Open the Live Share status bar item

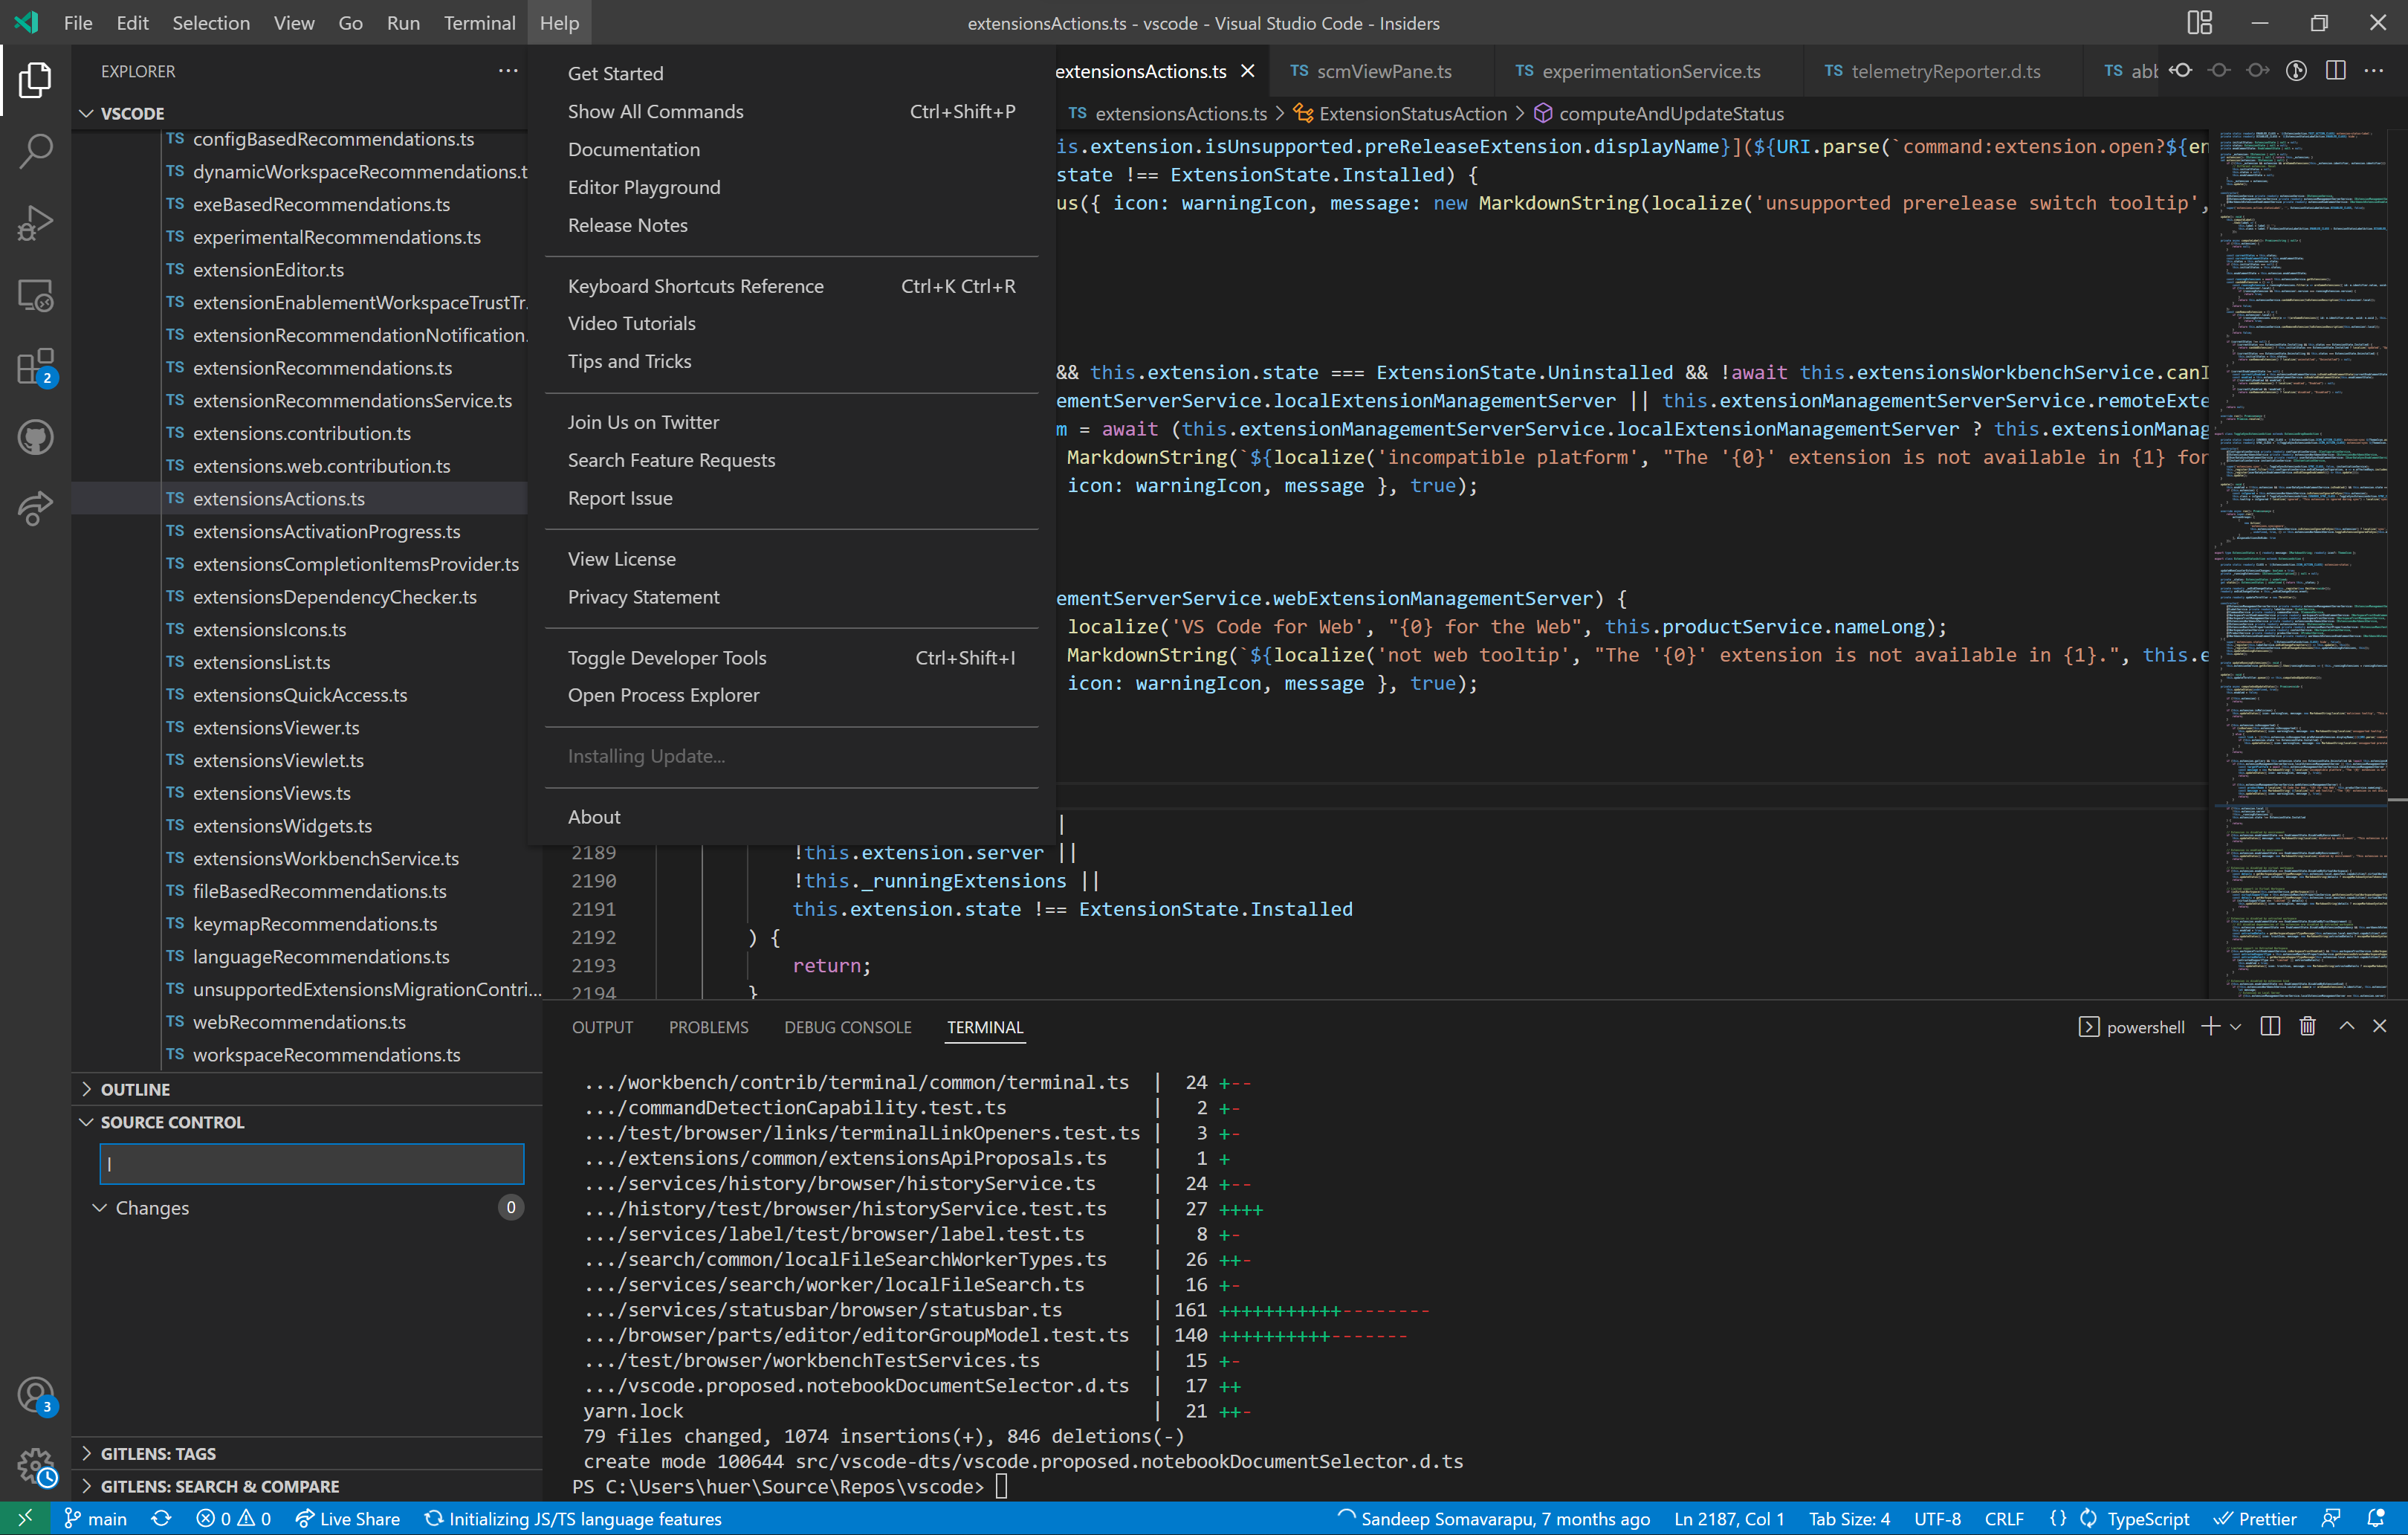[347, 1518]
